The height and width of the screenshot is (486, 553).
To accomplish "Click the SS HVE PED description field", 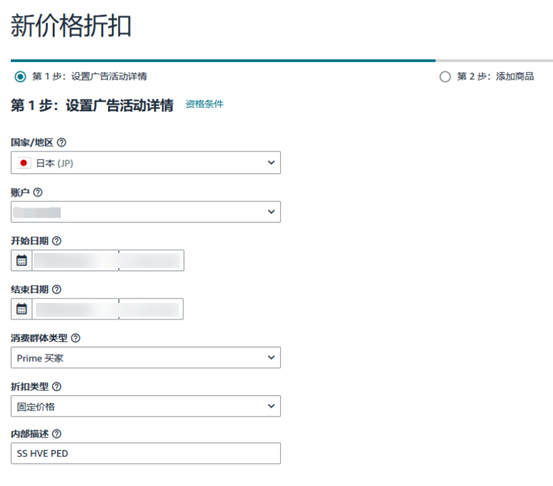I will (x=146, y=453).
